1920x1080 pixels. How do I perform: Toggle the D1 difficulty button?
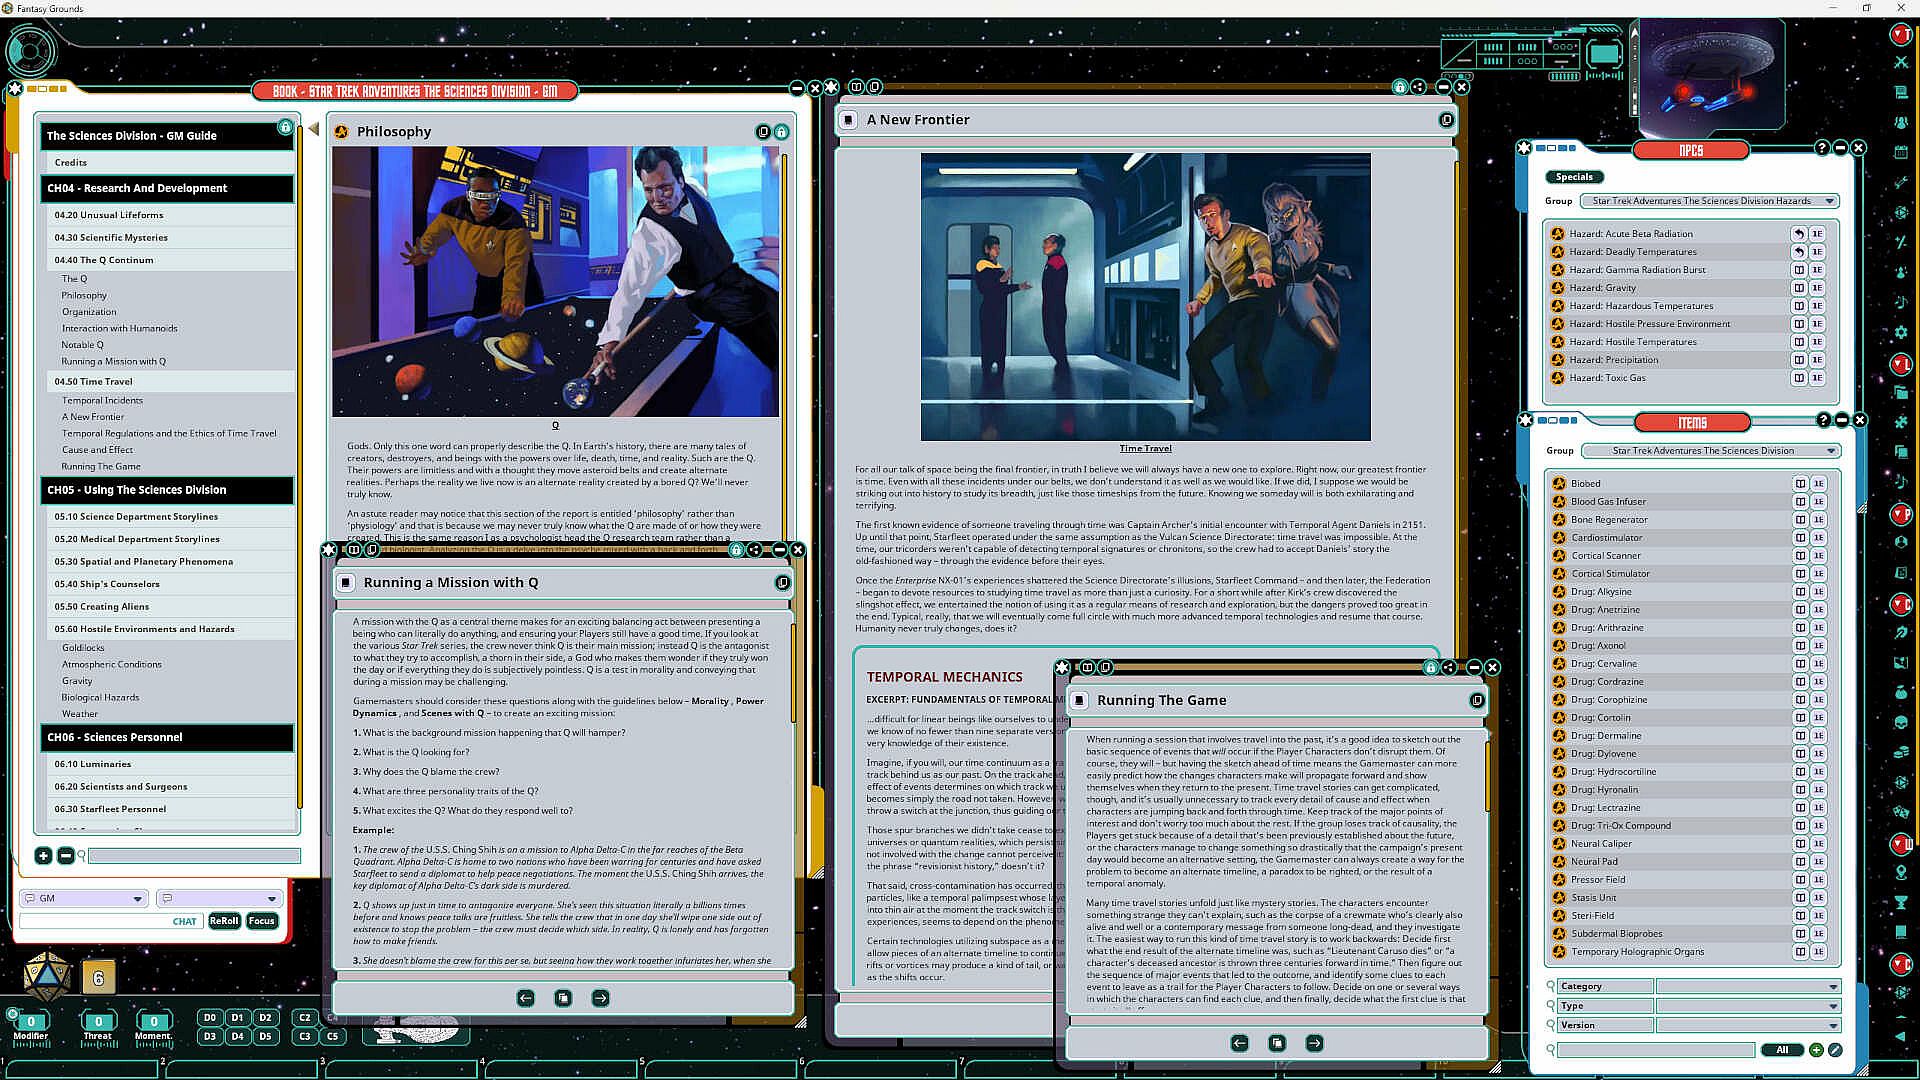[x=237, y=1018]
